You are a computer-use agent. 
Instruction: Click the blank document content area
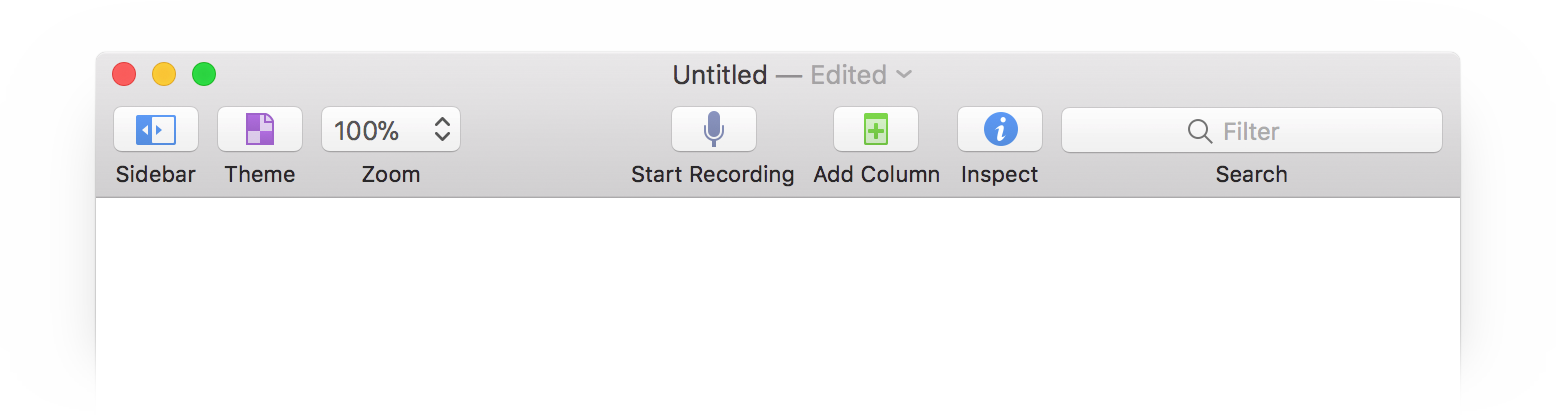coord(777,310)
